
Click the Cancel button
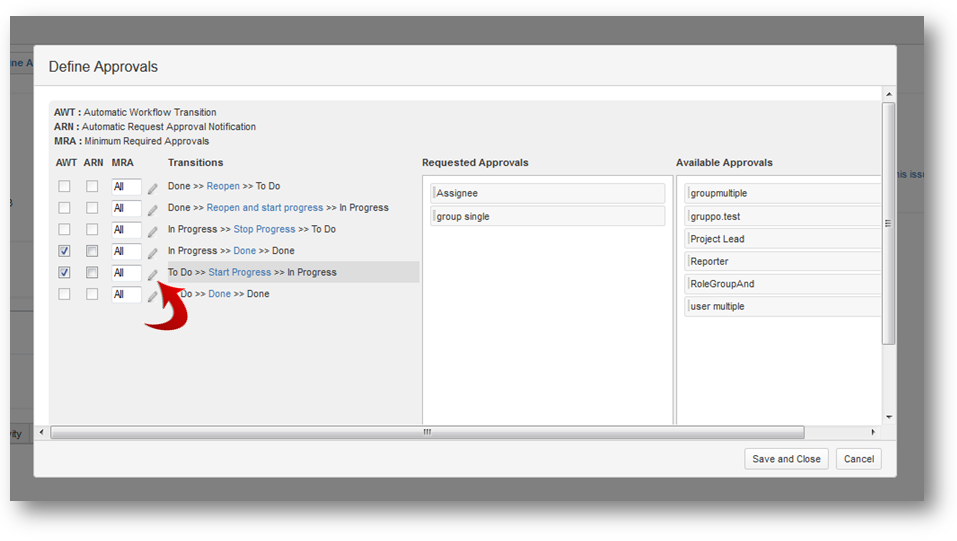[858, 459]
